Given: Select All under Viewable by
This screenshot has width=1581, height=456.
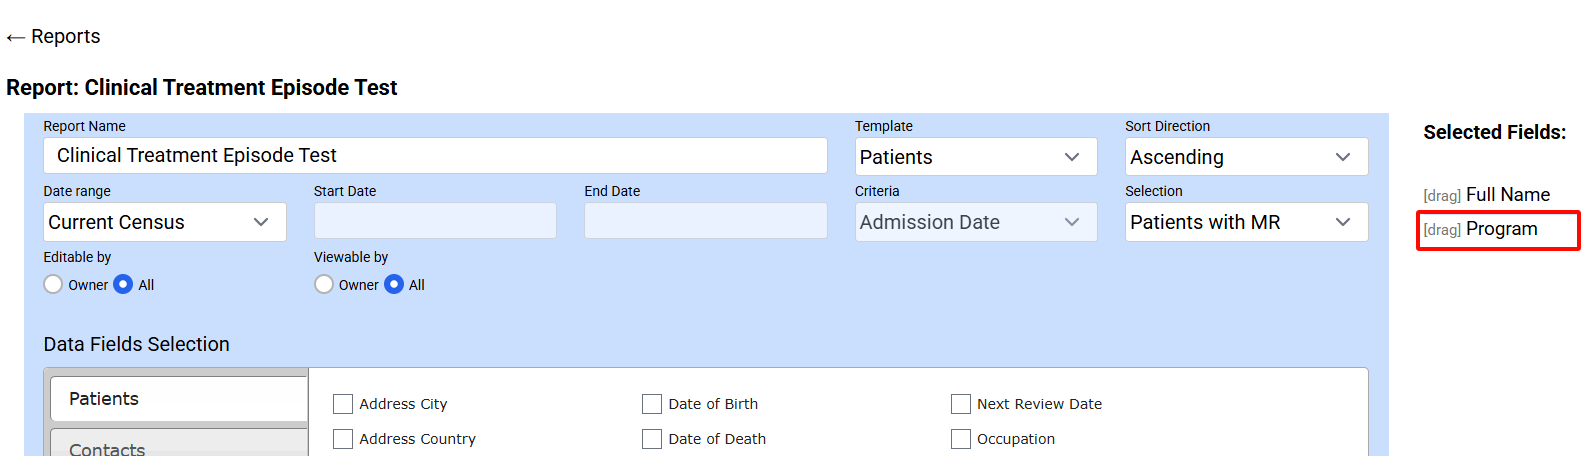Looking at the screenshot, I should (x=395, y=285).
